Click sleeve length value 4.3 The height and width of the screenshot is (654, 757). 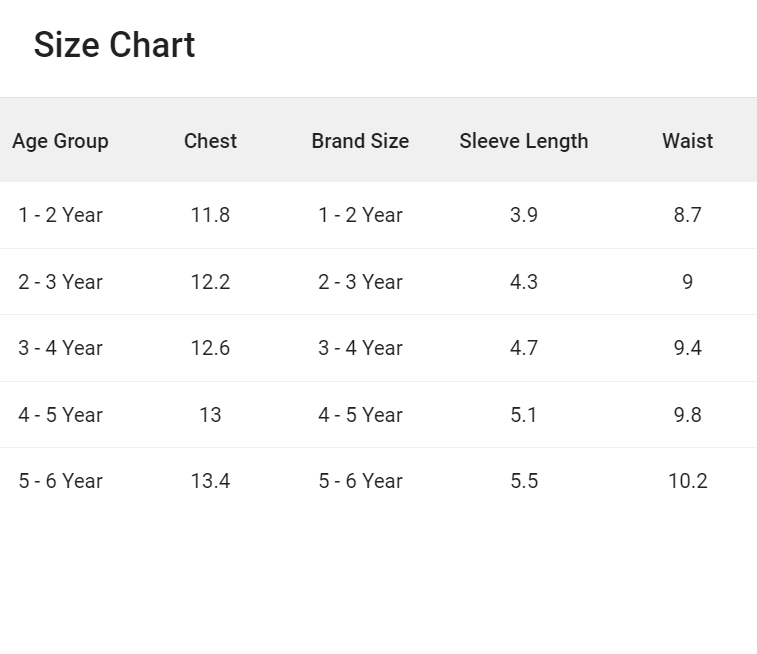click(524, 282)
